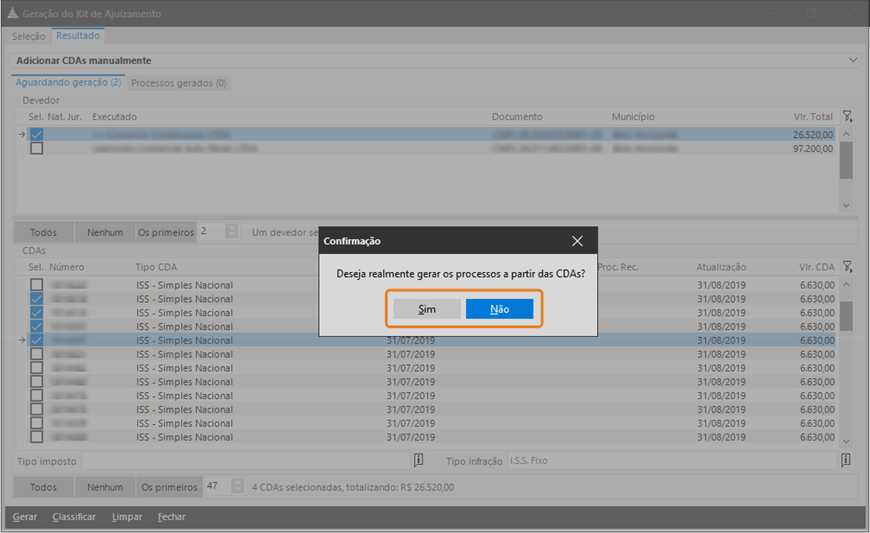Check the second debtor row checkbox
This screenshot has width=870, height=533.
(36, 148)
